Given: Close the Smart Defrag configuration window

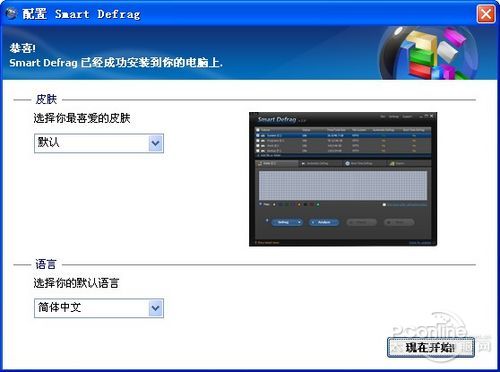Looking at the screenshot, I should [486, 14].
